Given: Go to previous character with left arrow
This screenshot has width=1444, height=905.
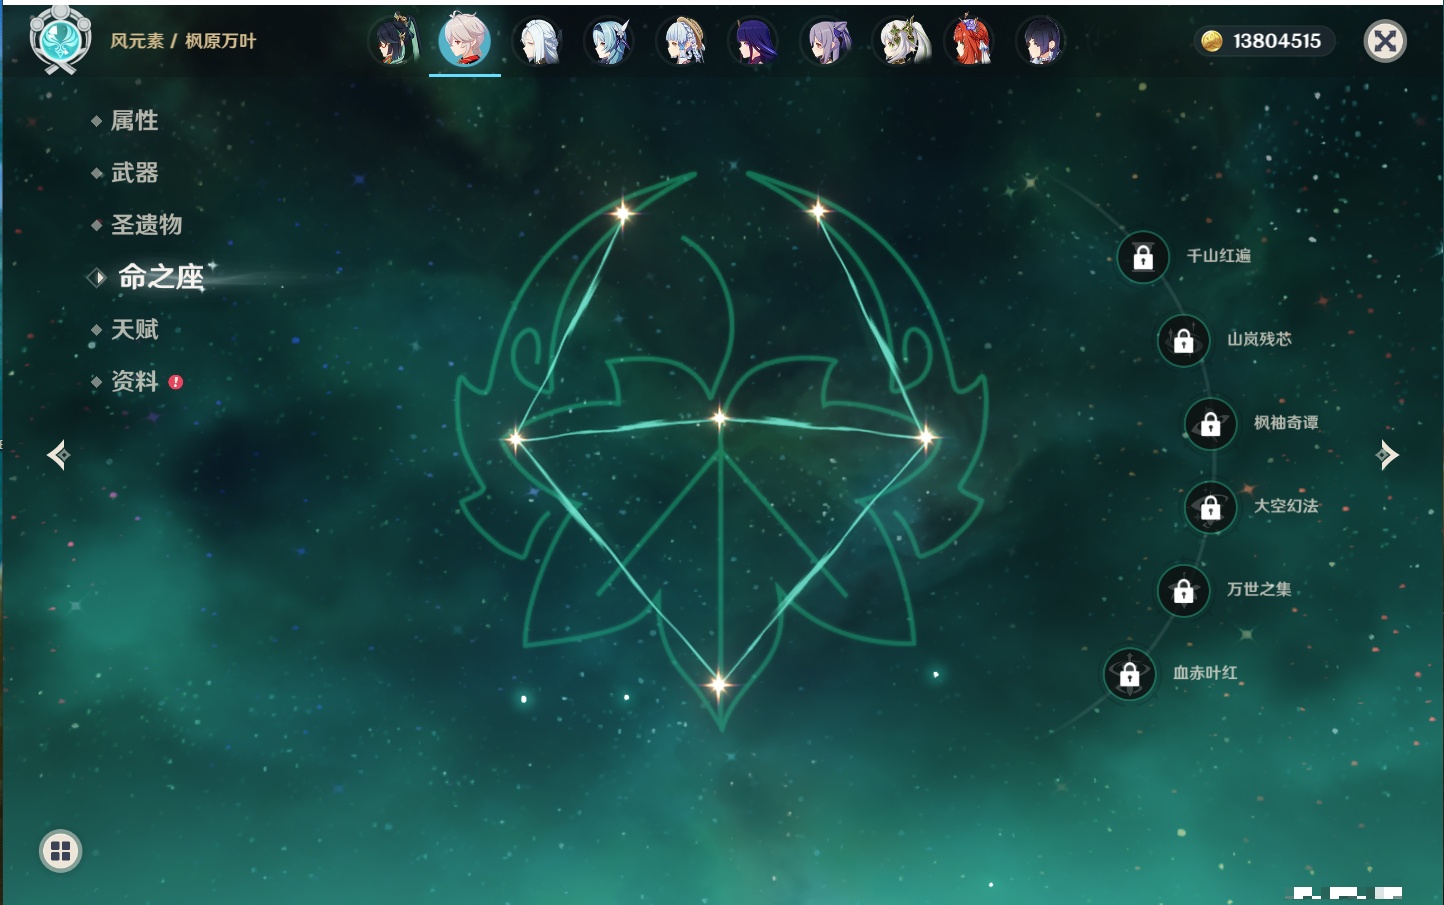Looking at the screenshot, I should pyautogui.click(x=58, y=455).
